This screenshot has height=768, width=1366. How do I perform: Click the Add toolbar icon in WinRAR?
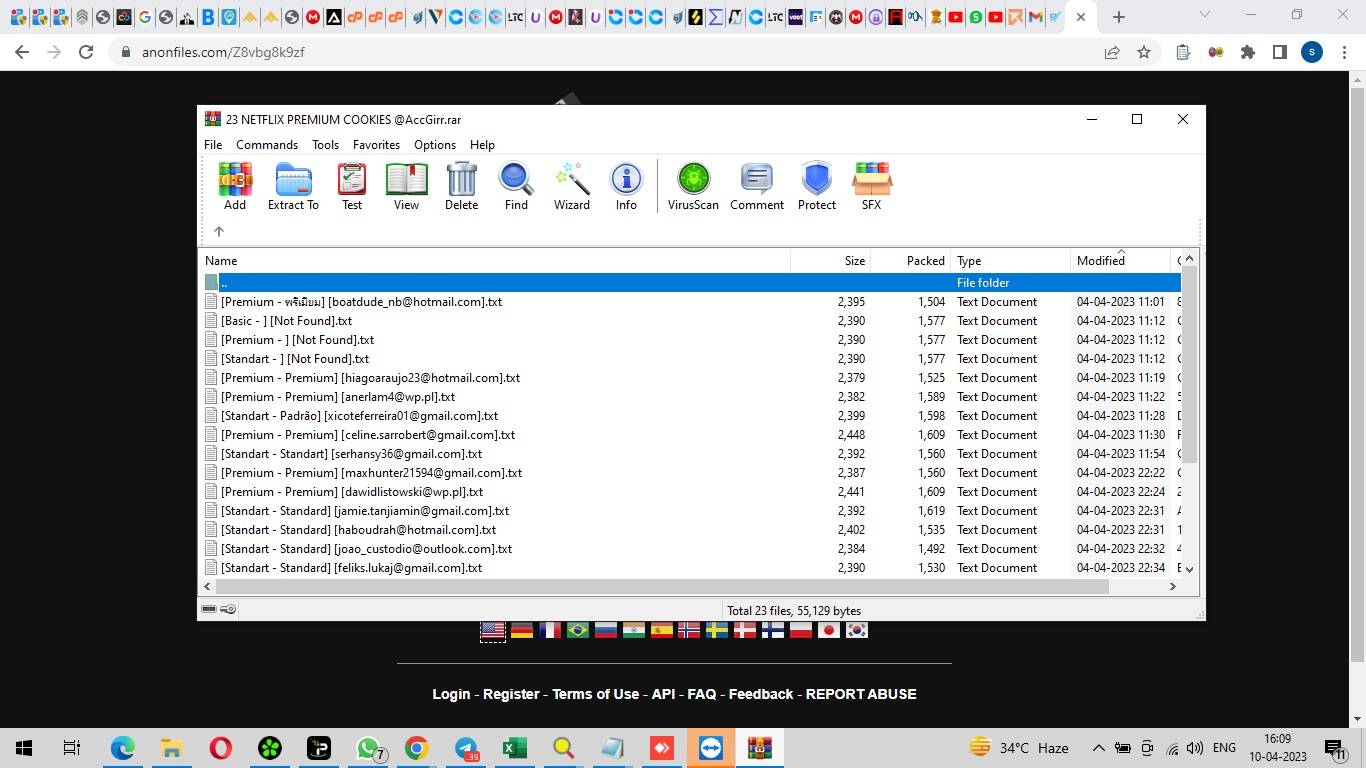click(x=235, y=187)
